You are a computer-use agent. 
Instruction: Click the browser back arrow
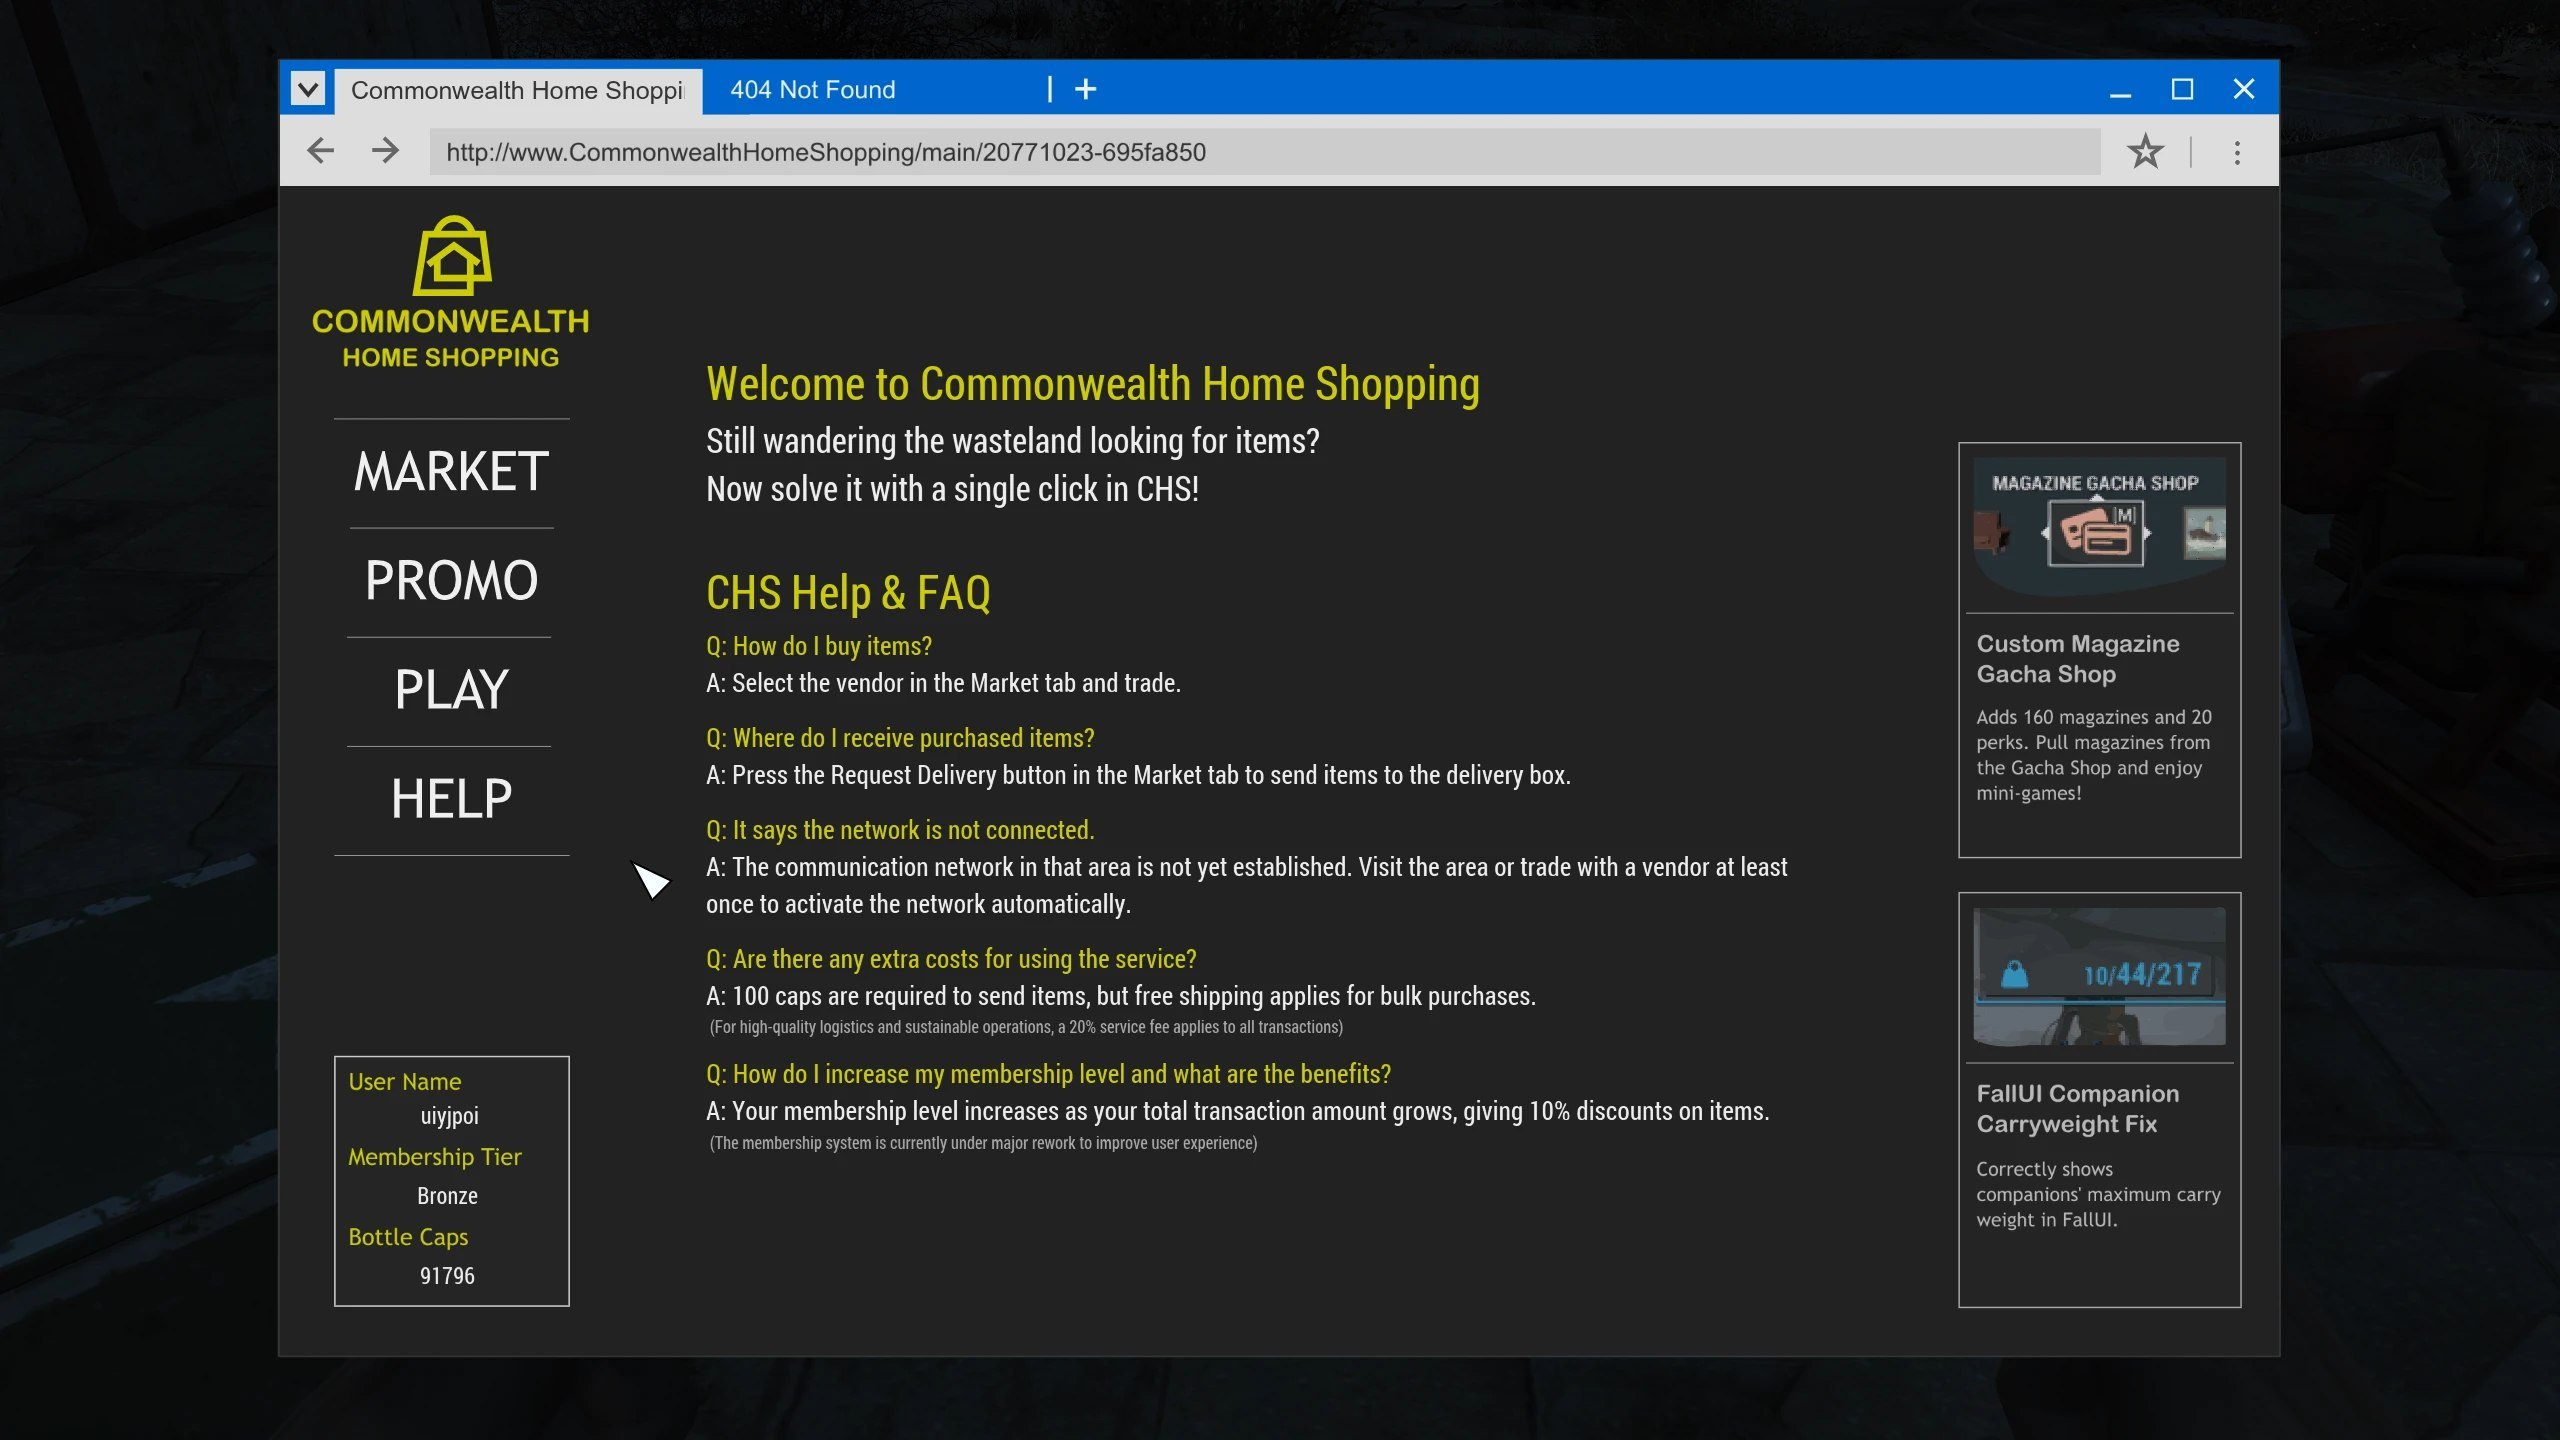pos(320,151)
